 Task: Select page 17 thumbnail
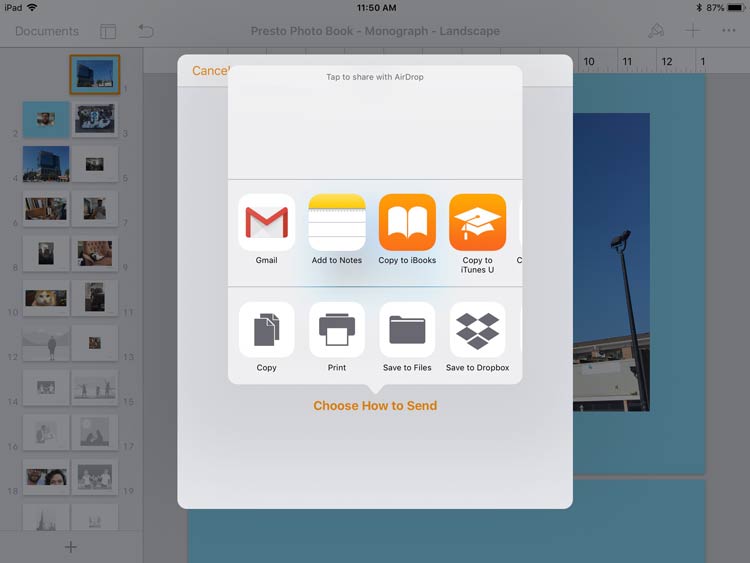[x=95, y=432]
